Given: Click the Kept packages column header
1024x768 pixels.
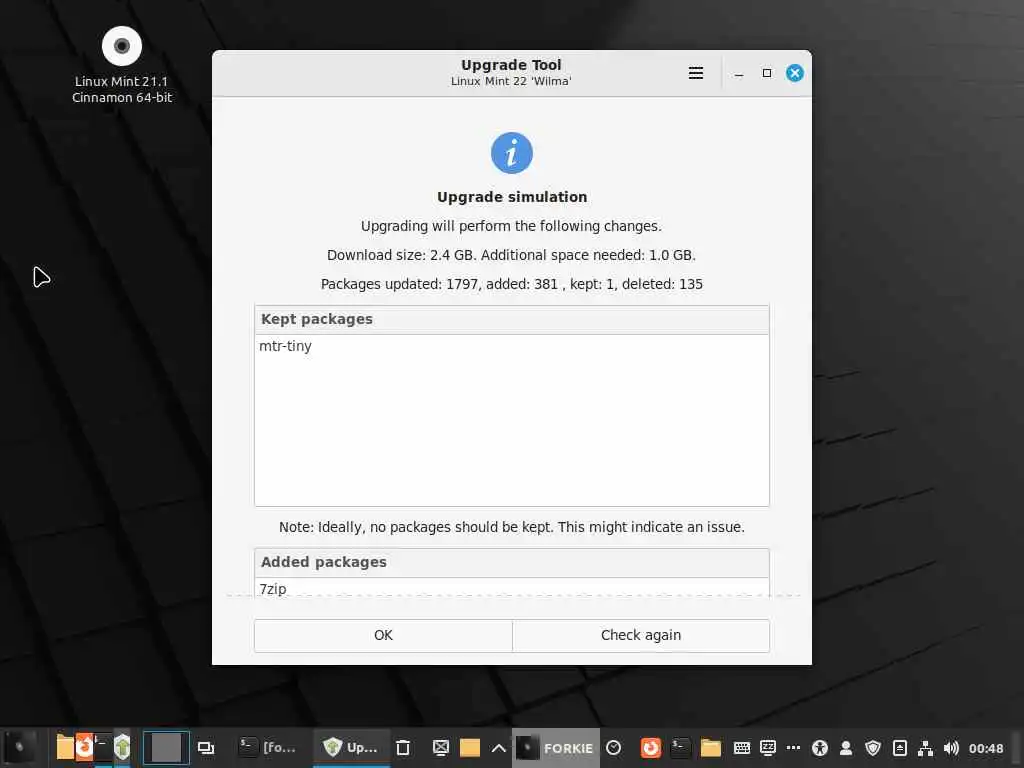Looking at the screenshot, I should (x=511, y=319).
